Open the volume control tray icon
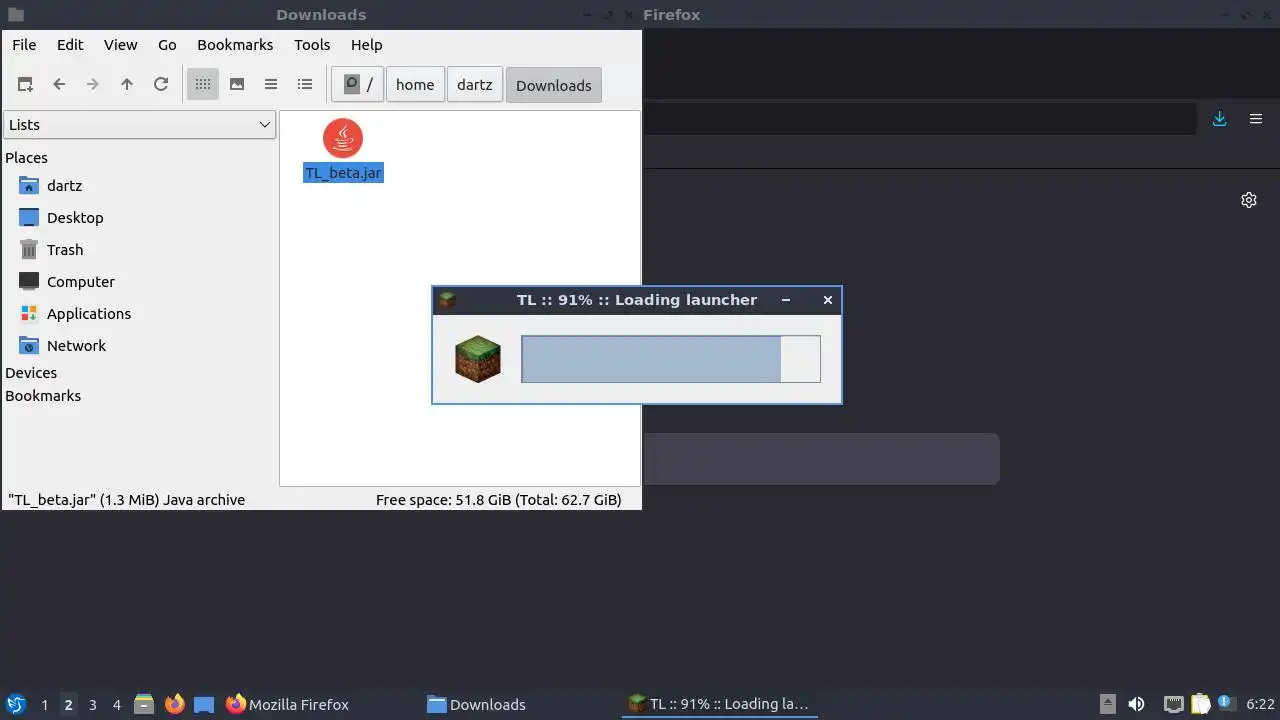The image size is (1280, 720). [1136, 704]
